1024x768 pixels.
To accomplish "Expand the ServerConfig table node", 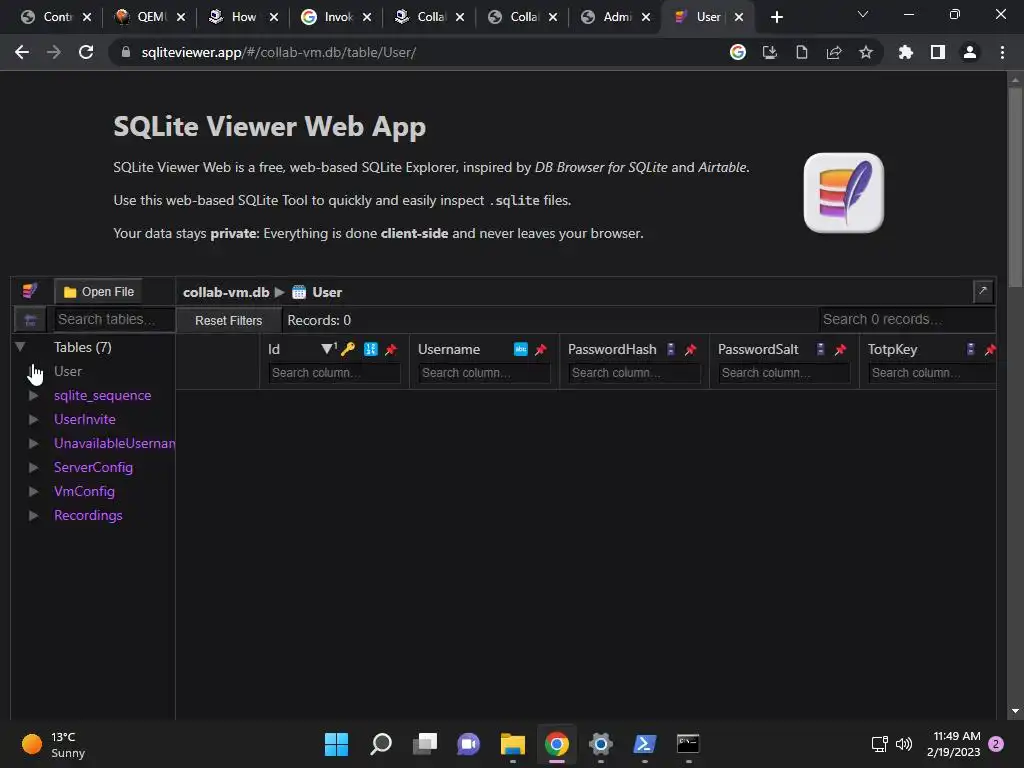I will point(33,467).
